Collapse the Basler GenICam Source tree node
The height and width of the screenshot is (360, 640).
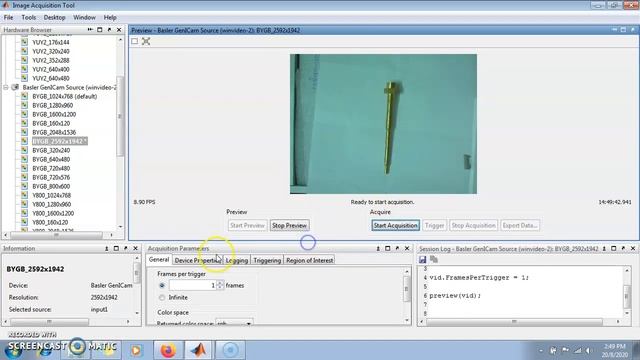pos(6,87)
